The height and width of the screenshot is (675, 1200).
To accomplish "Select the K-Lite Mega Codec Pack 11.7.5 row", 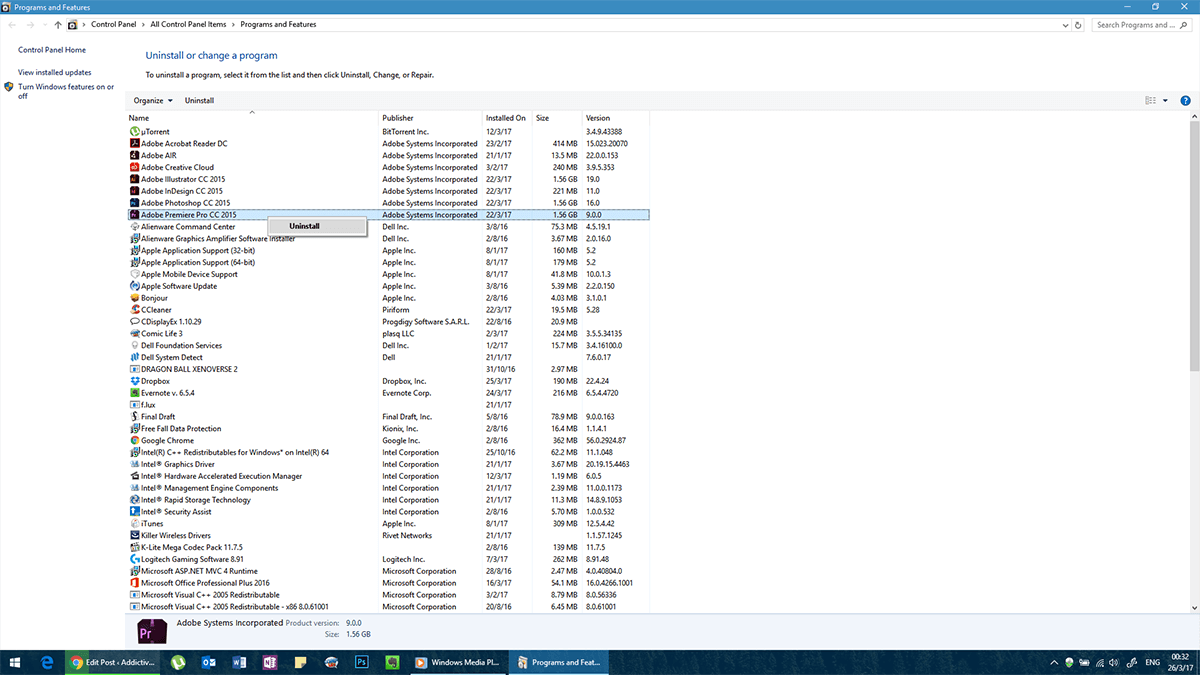I will click(389, 547).
